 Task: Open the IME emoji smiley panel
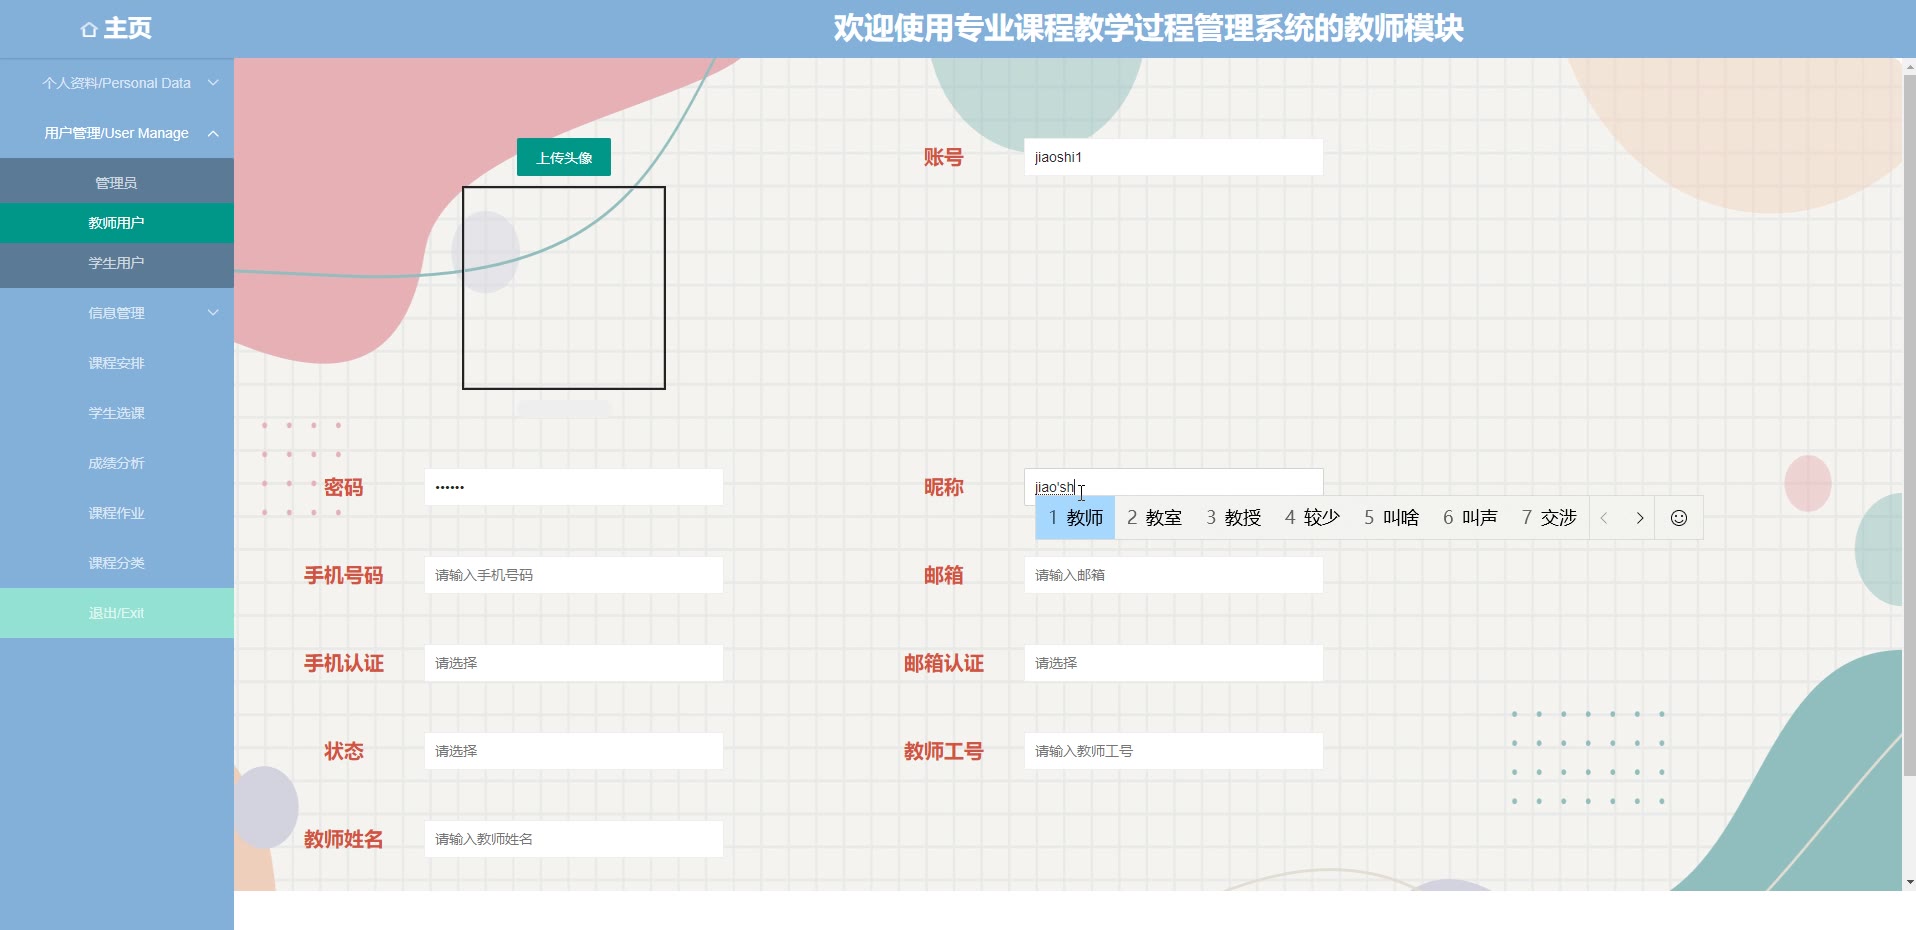click(1679, 518)
